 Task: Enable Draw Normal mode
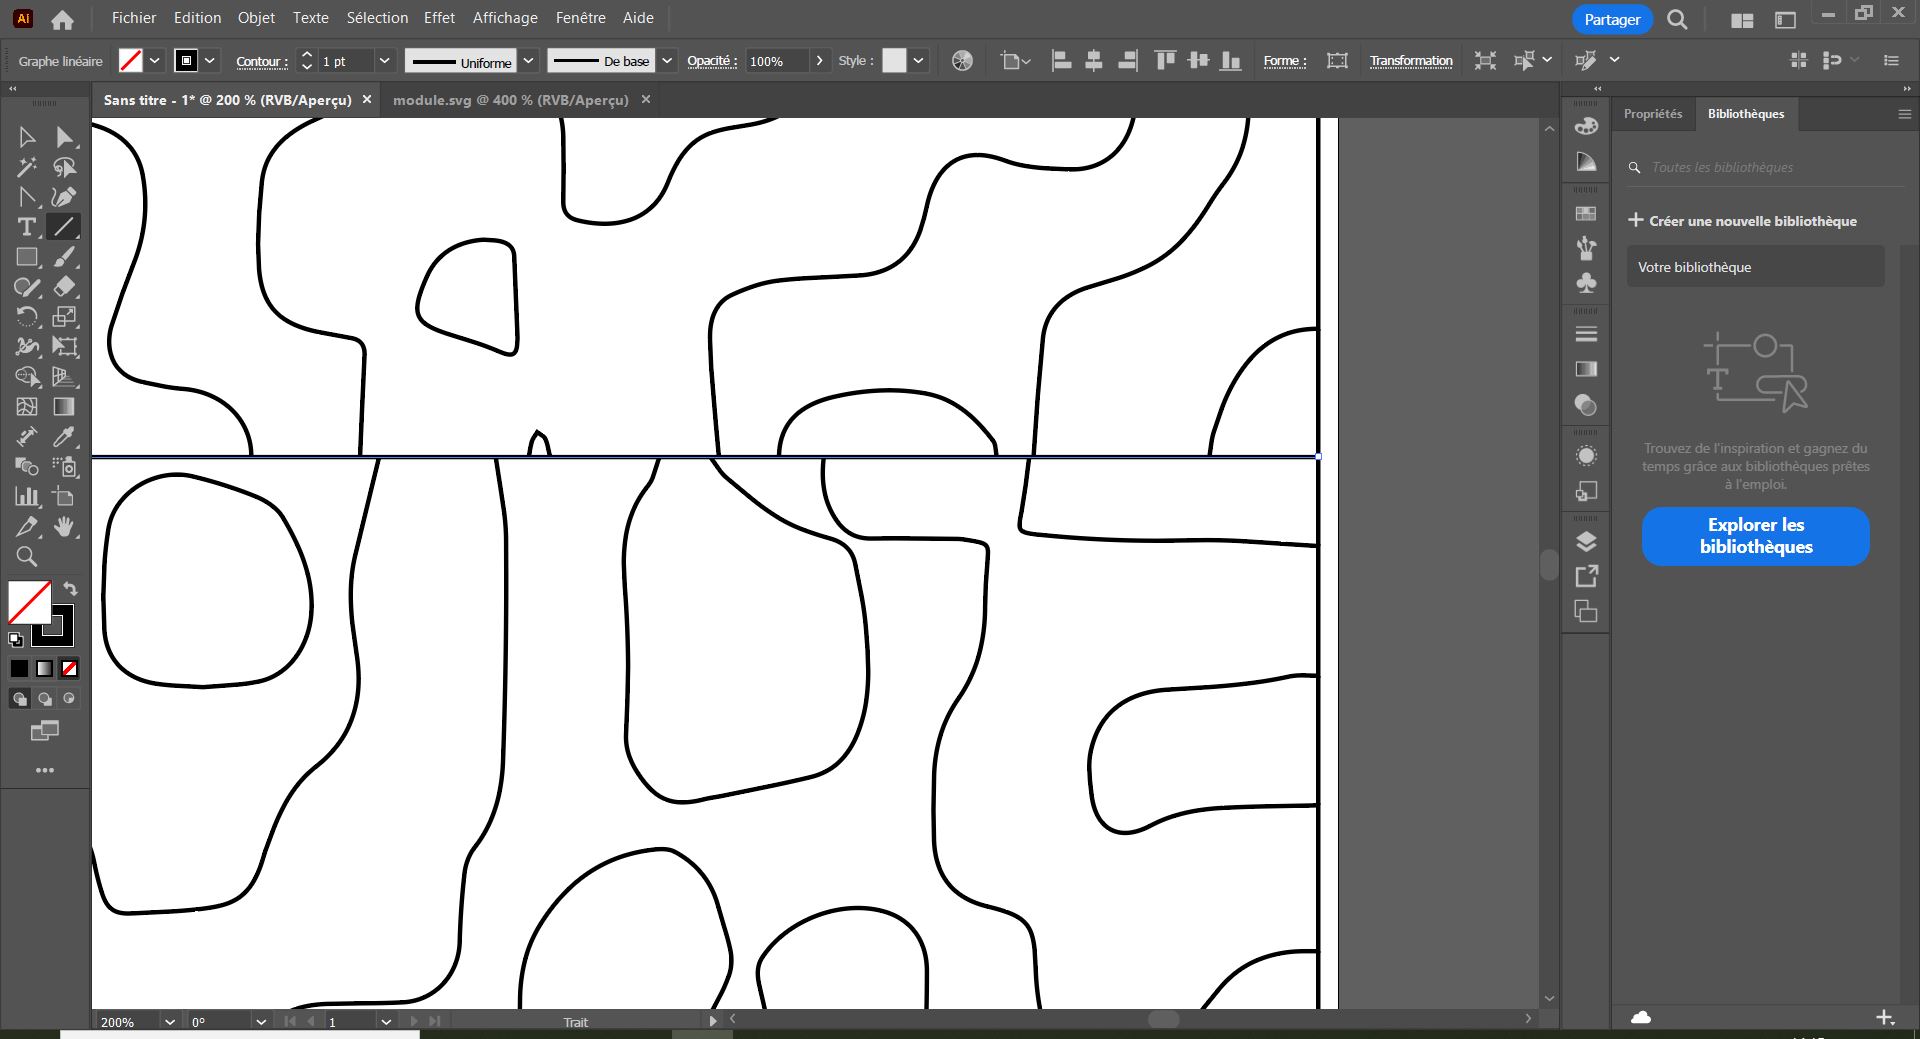[20, 699]
